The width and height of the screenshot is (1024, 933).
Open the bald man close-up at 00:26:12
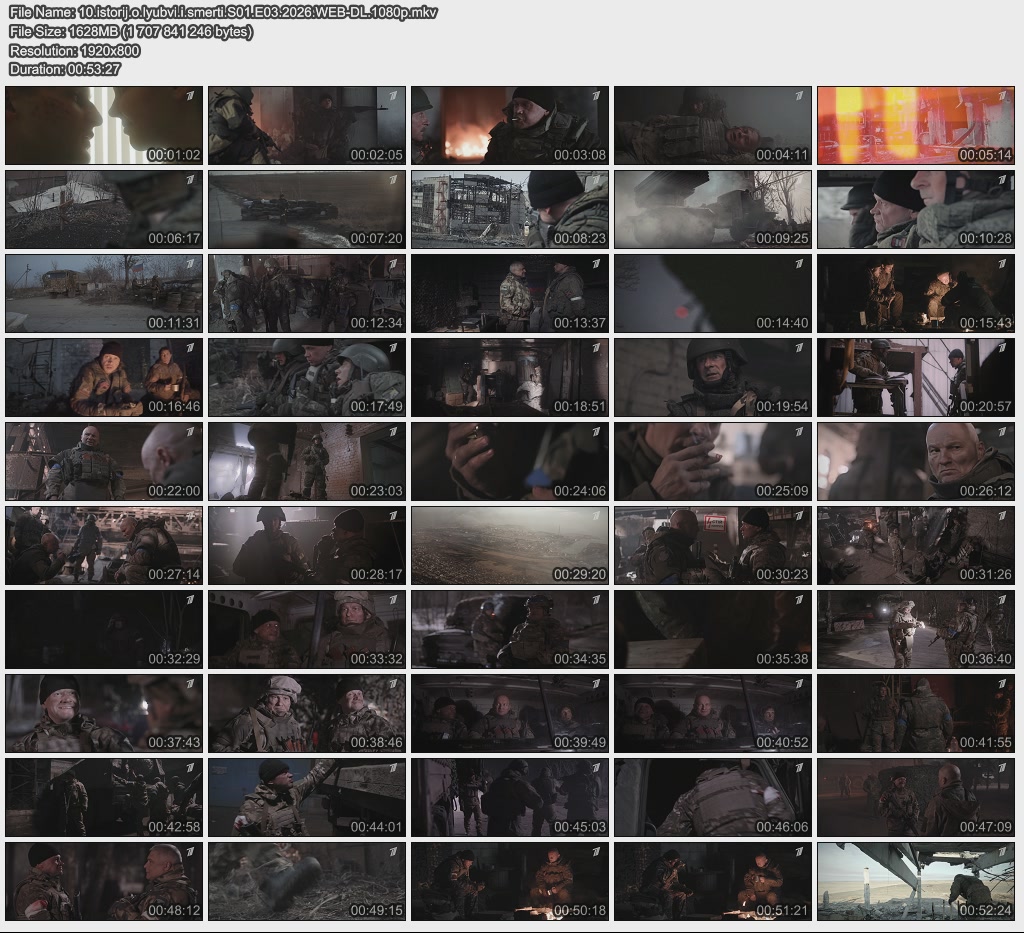[x=916, y=461]
